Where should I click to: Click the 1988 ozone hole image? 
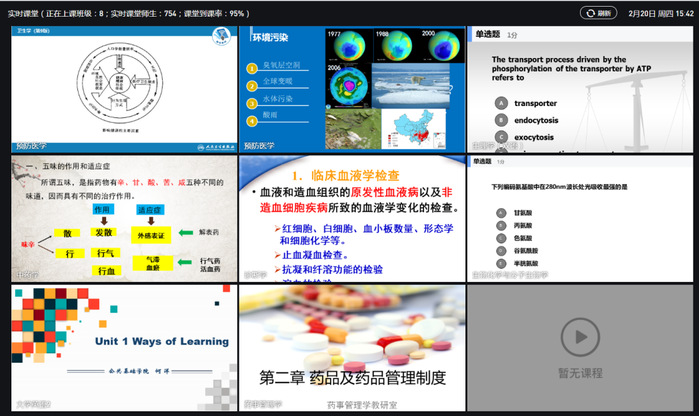[395, 45]
